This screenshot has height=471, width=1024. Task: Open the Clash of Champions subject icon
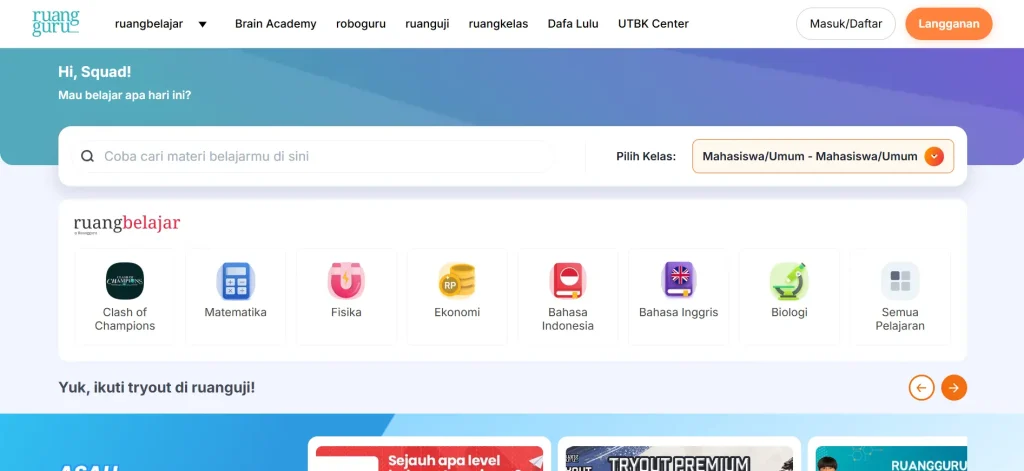point(125,281)
